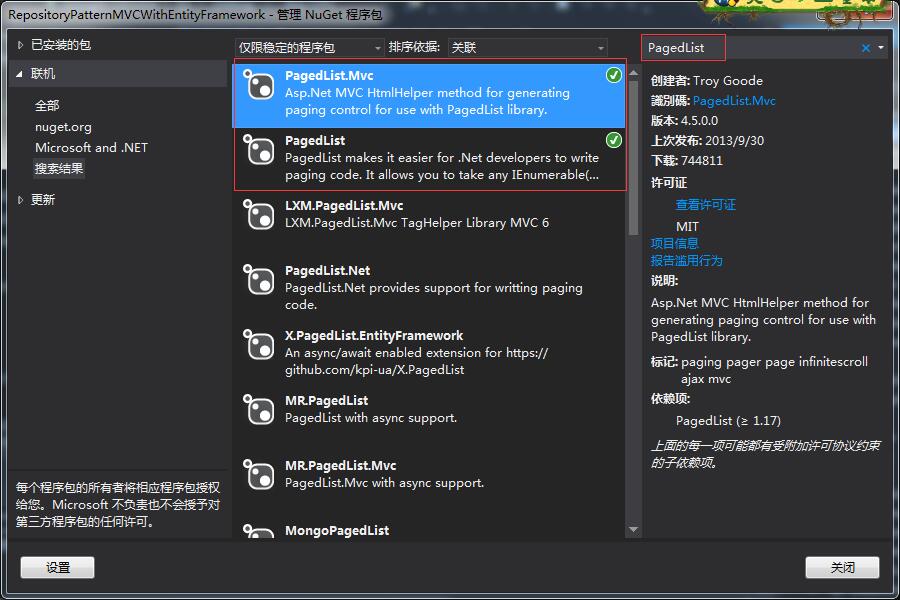Expand the 已安装的包 tree node
Screen dimensions: 900x600
[20, 45]
